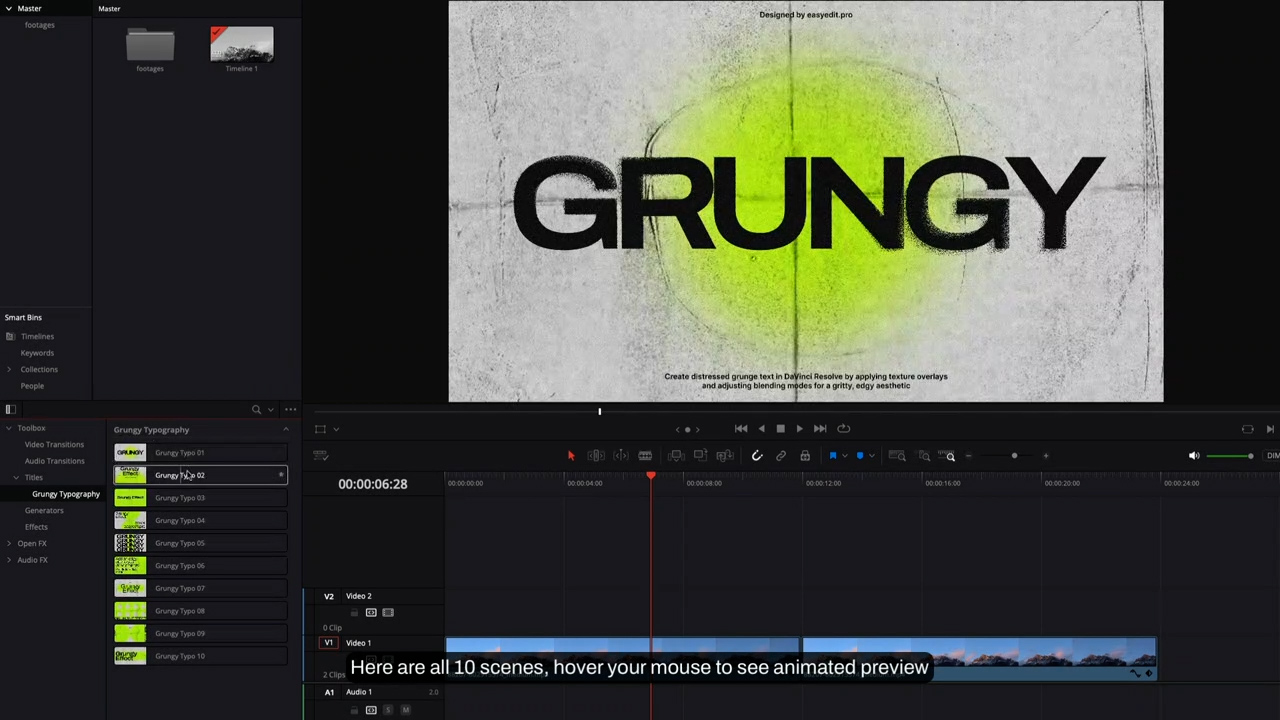This screenshot has height=720, width=1280.
Task: Open the effects panel three-dot options menu
Action: pyautogui.click(x=290, y=409)
